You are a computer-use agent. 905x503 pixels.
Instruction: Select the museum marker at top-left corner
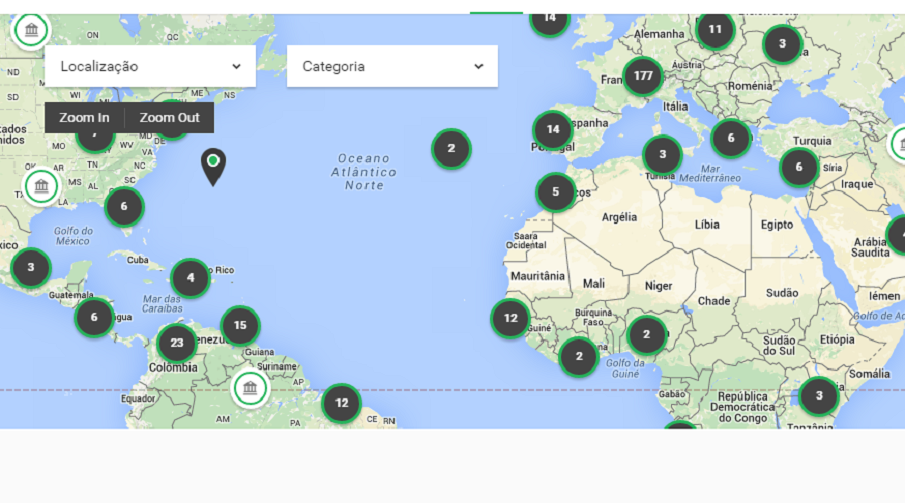31,30
